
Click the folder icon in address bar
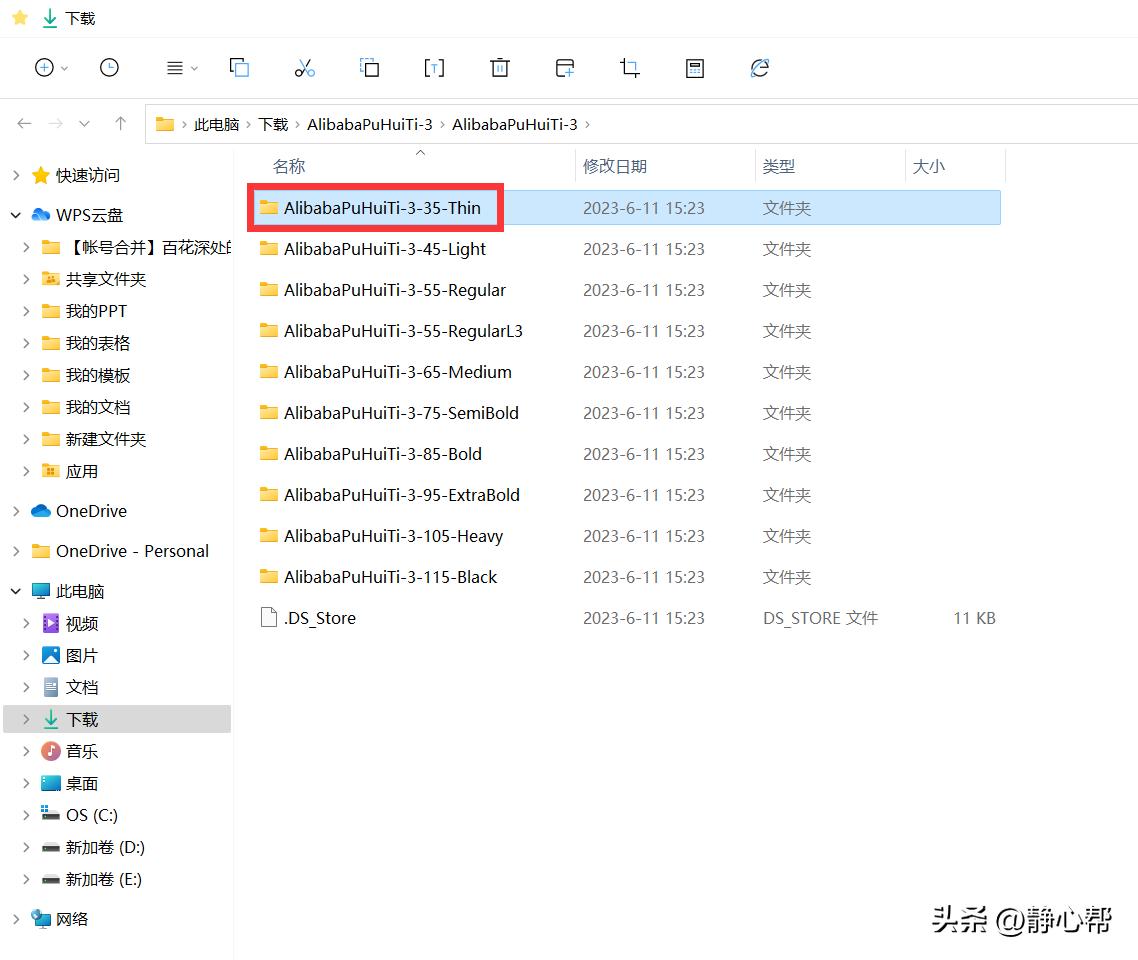click(165, 124)
